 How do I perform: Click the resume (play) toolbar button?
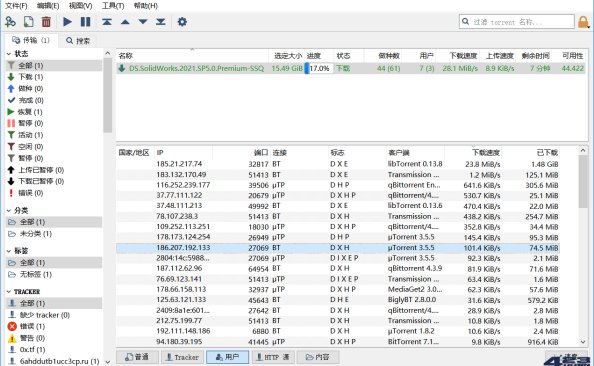(x=67, y=22)
